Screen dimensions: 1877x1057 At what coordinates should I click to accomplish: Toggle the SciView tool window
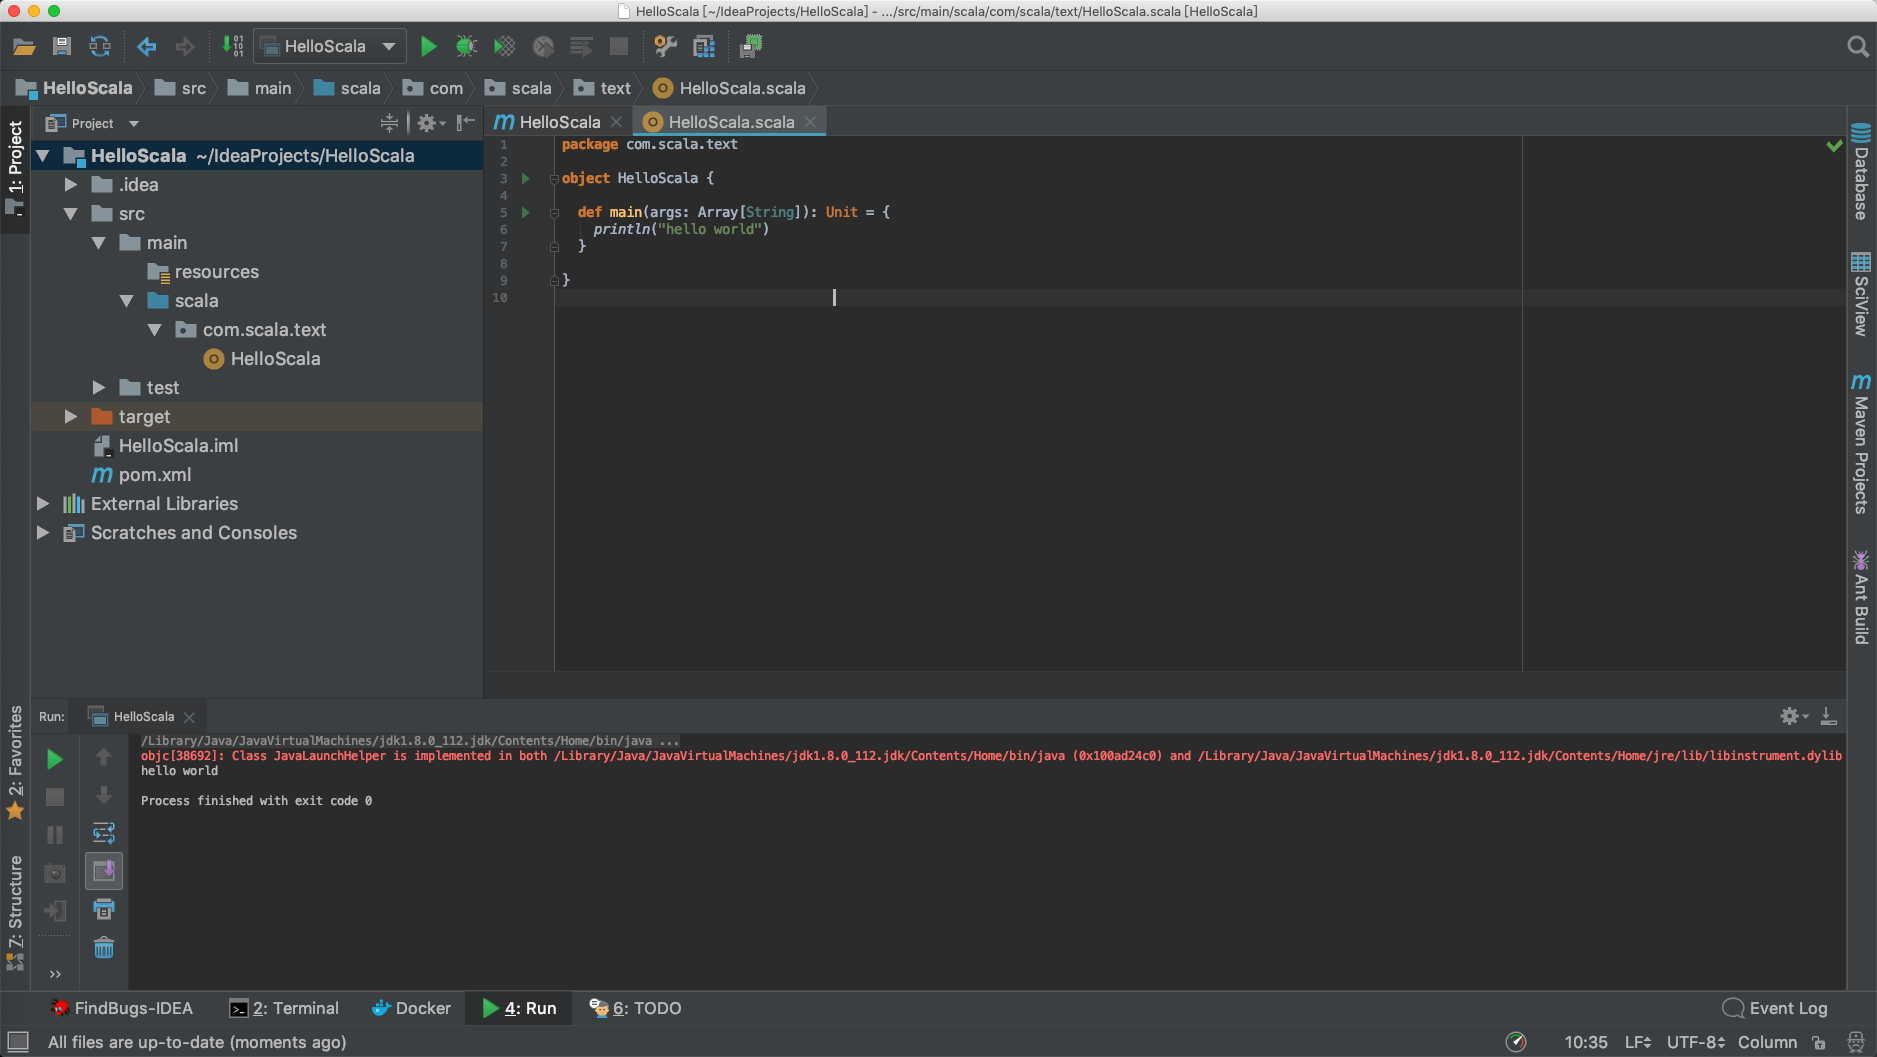point(1861,294)
